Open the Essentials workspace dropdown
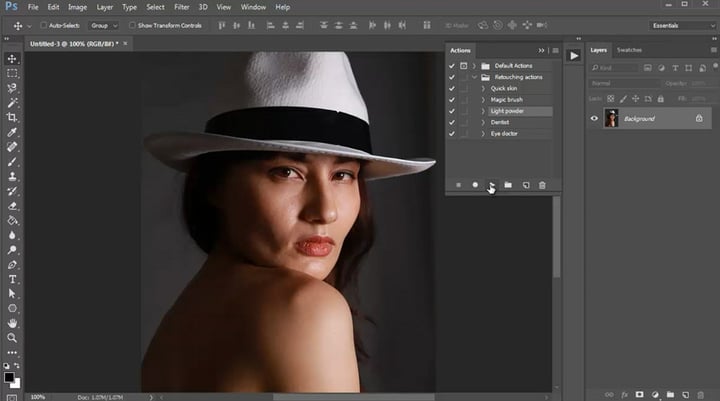The image size is (720, 401). (x=681, y=25)
